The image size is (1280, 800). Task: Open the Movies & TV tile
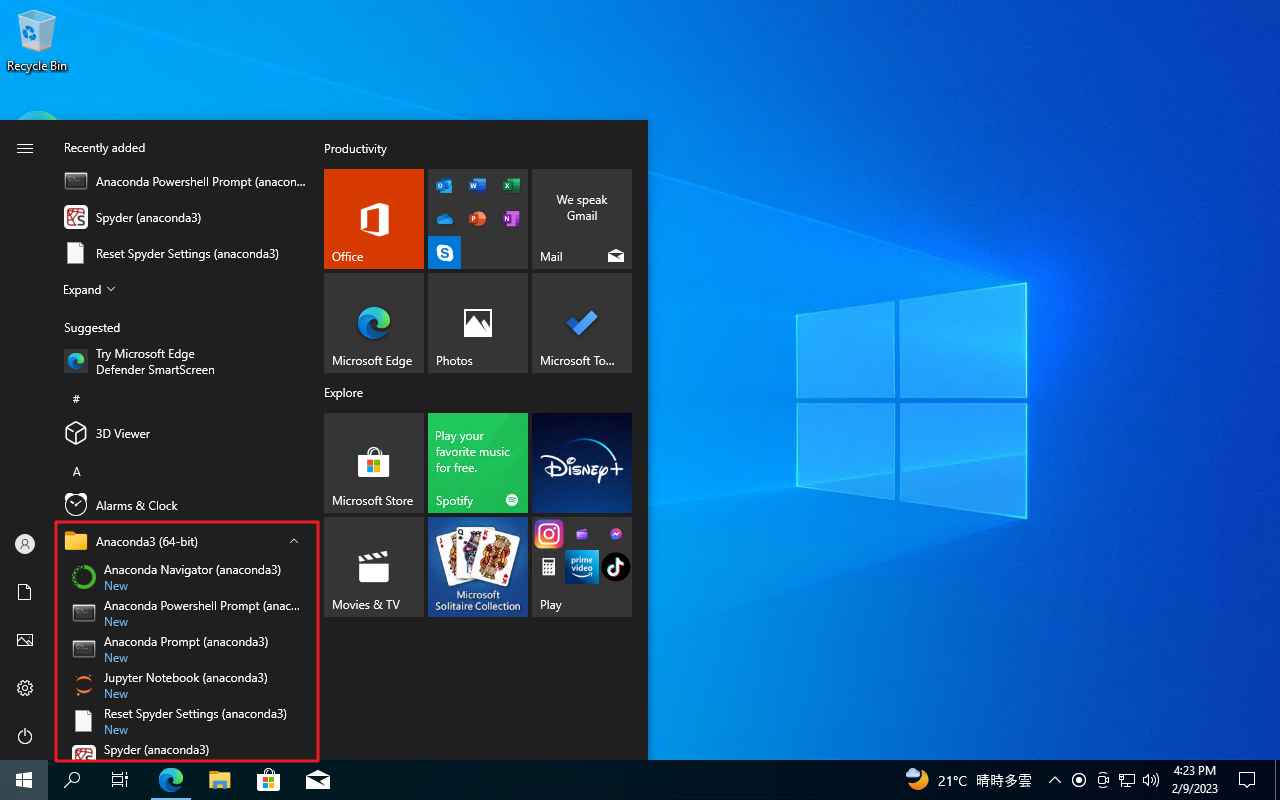374,567
